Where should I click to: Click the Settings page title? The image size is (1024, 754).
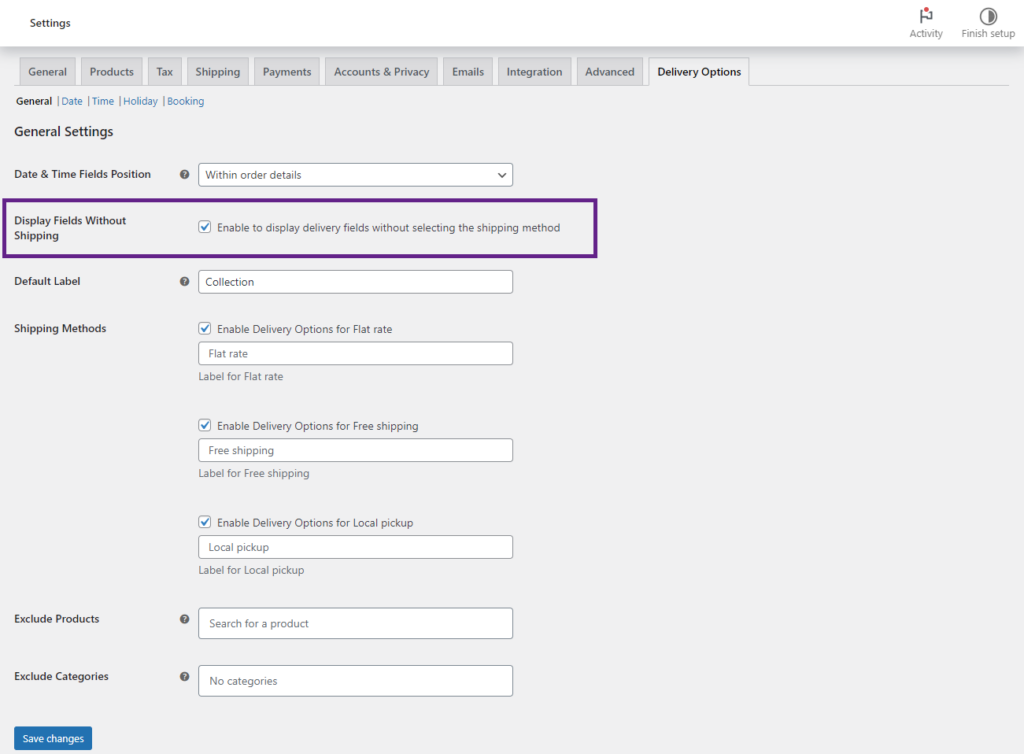[x=50, y=23]
